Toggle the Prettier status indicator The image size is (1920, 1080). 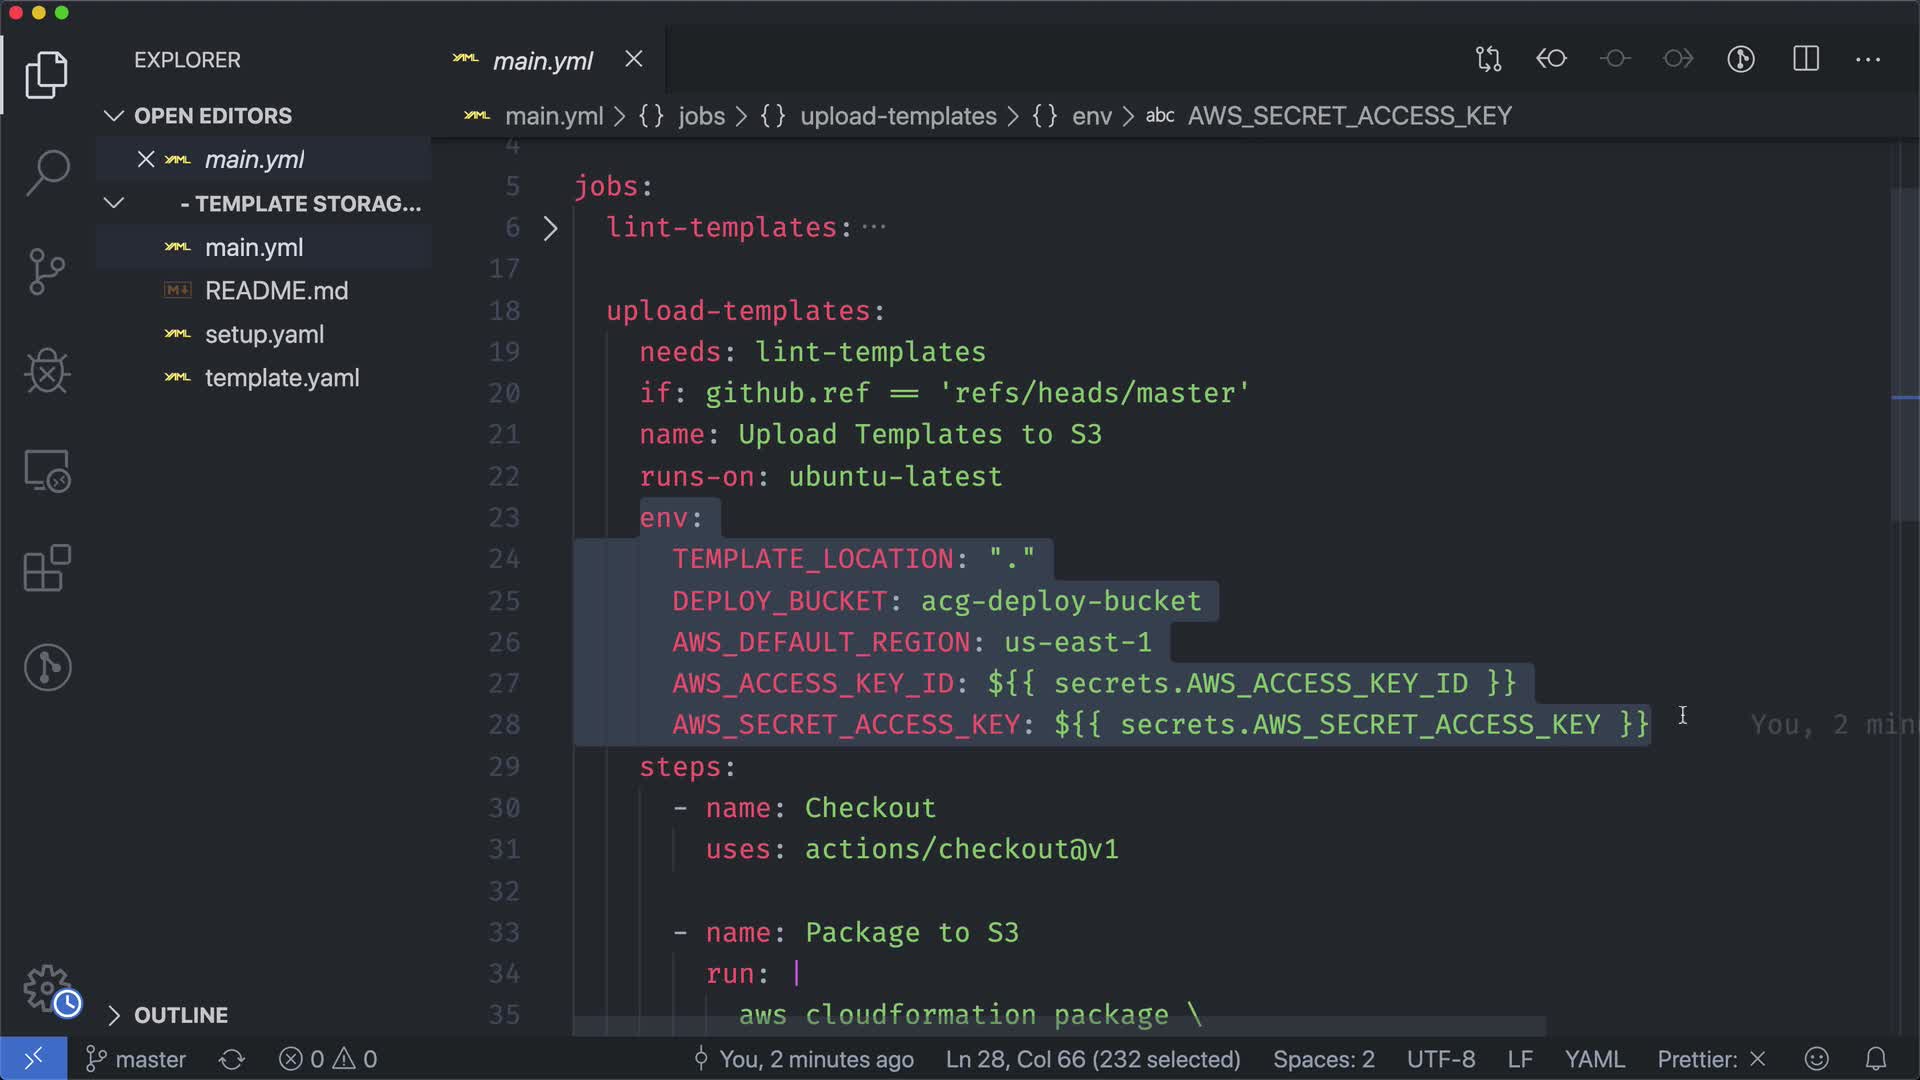click(1711, 1059)
